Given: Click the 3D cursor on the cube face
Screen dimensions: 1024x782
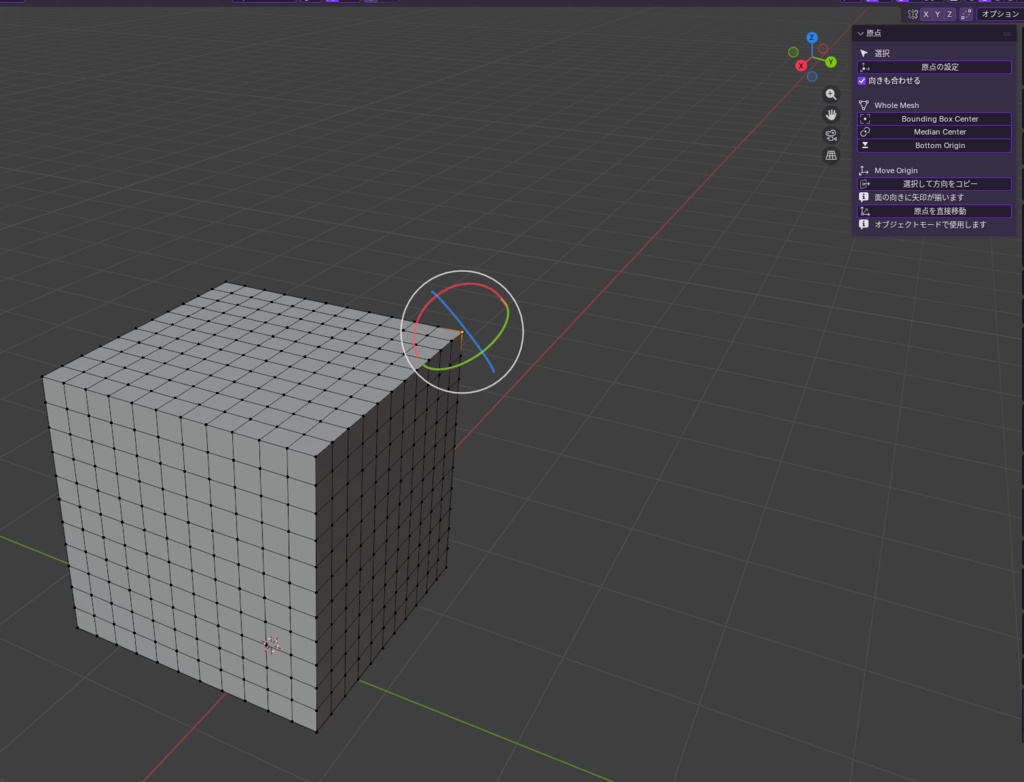Looking at the screenshot, I should click(271, 645).
